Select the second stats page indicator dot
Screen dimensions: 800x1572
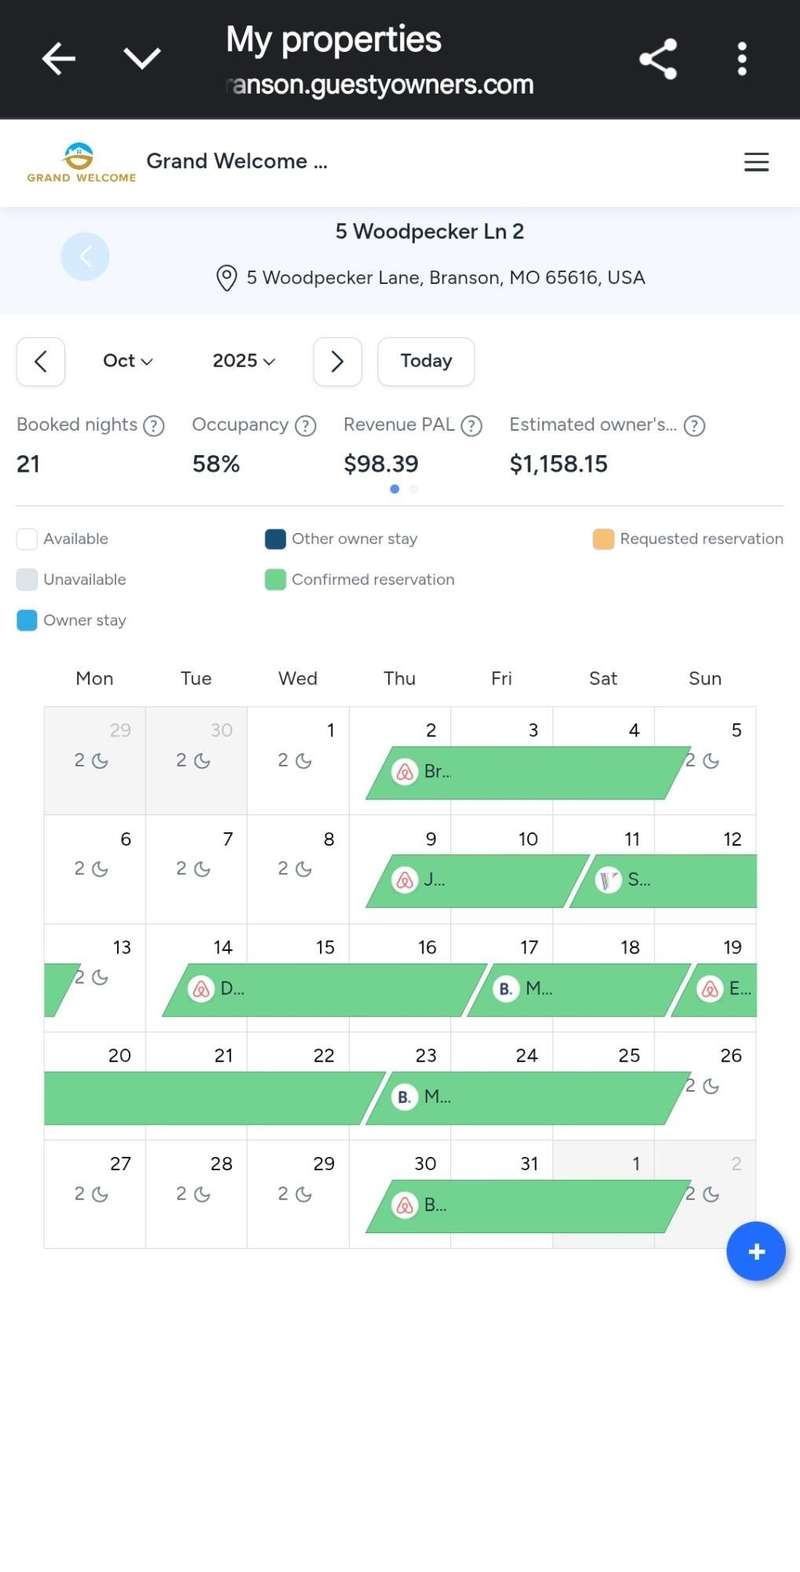[414, 489]
